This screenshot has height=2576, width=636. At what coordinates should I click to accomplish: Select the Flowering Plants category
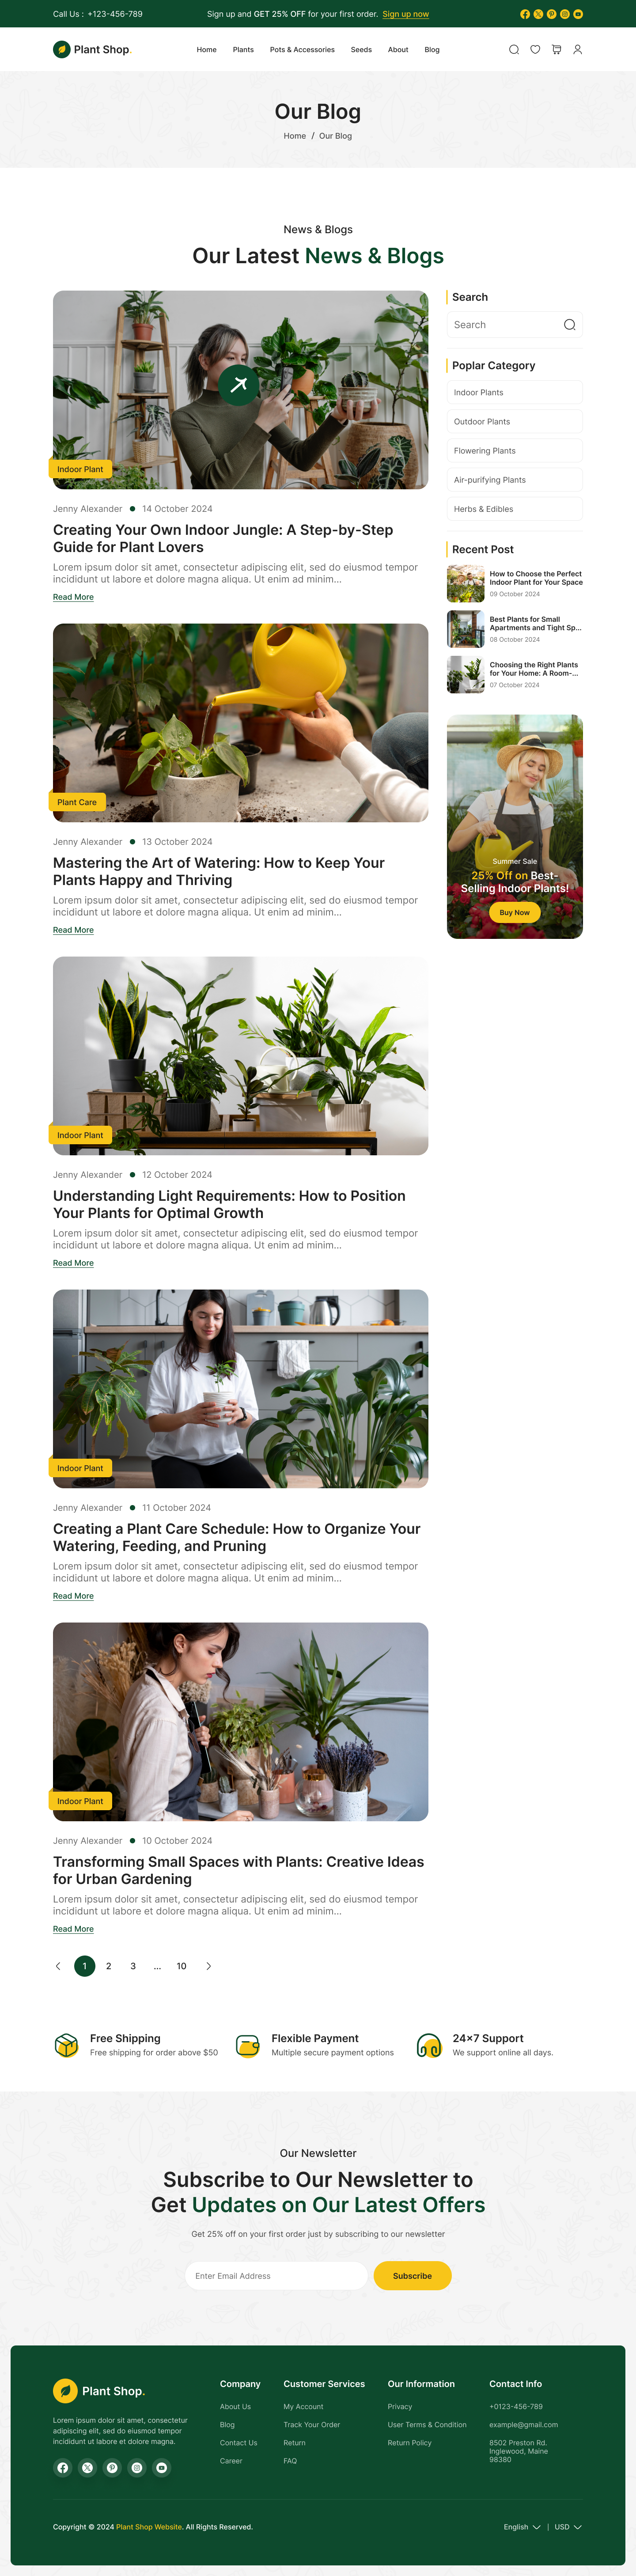coord(515,451)
